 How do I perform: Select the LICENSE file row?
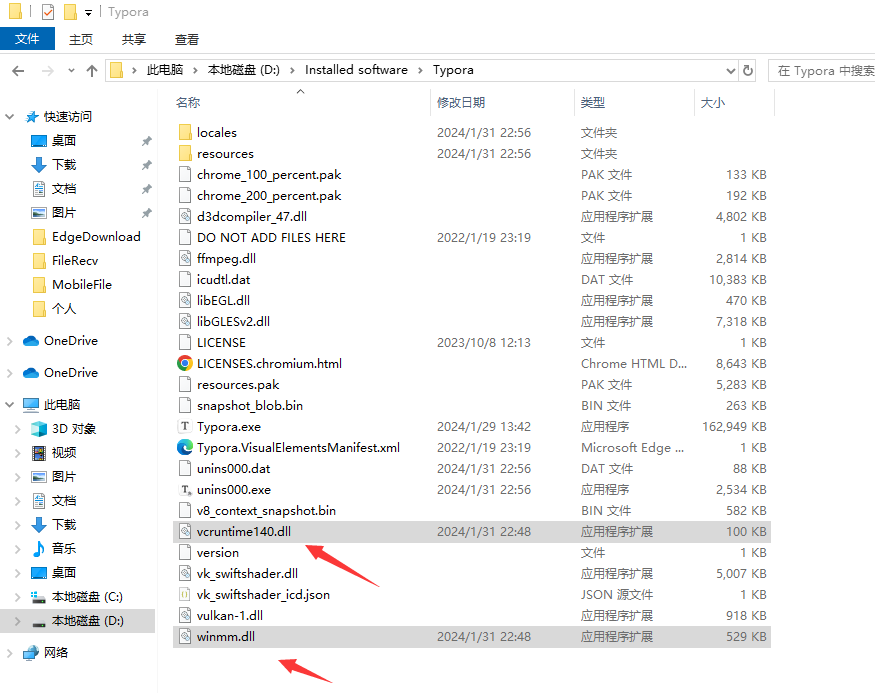point(472,343)
